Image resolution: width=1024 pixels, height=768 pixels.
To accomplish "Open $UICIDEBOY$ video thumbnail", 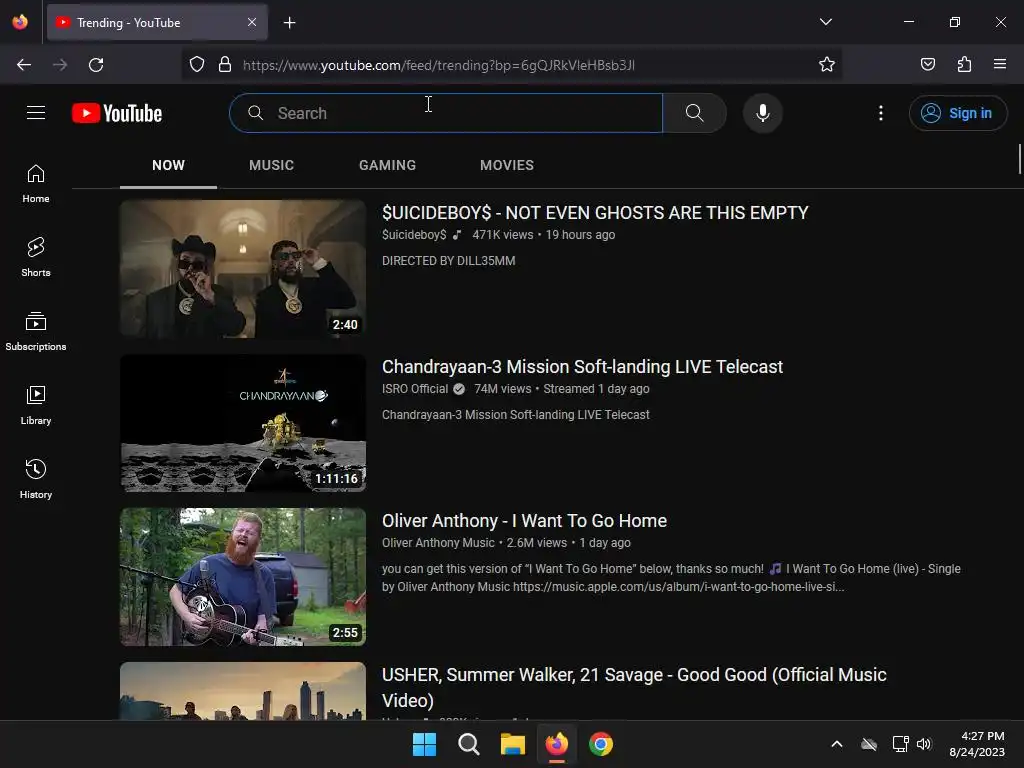I will (x=243, y=268).
